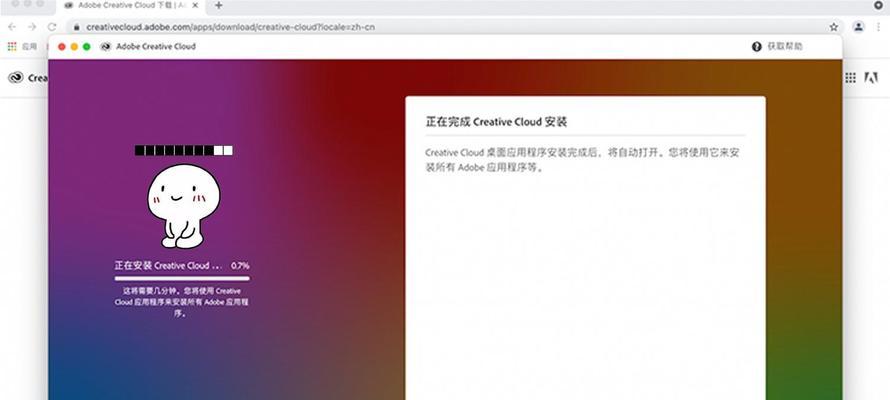Click the Creative Cloud logo on the webpage
Screen dimensions: 890x400
click(x=15, y=78)
